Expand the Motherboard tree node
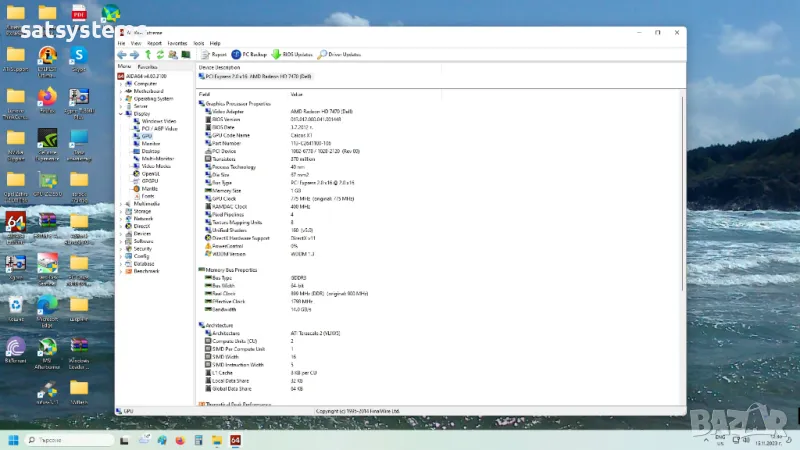Screen dimensions: 800x450 coord(121,91)
